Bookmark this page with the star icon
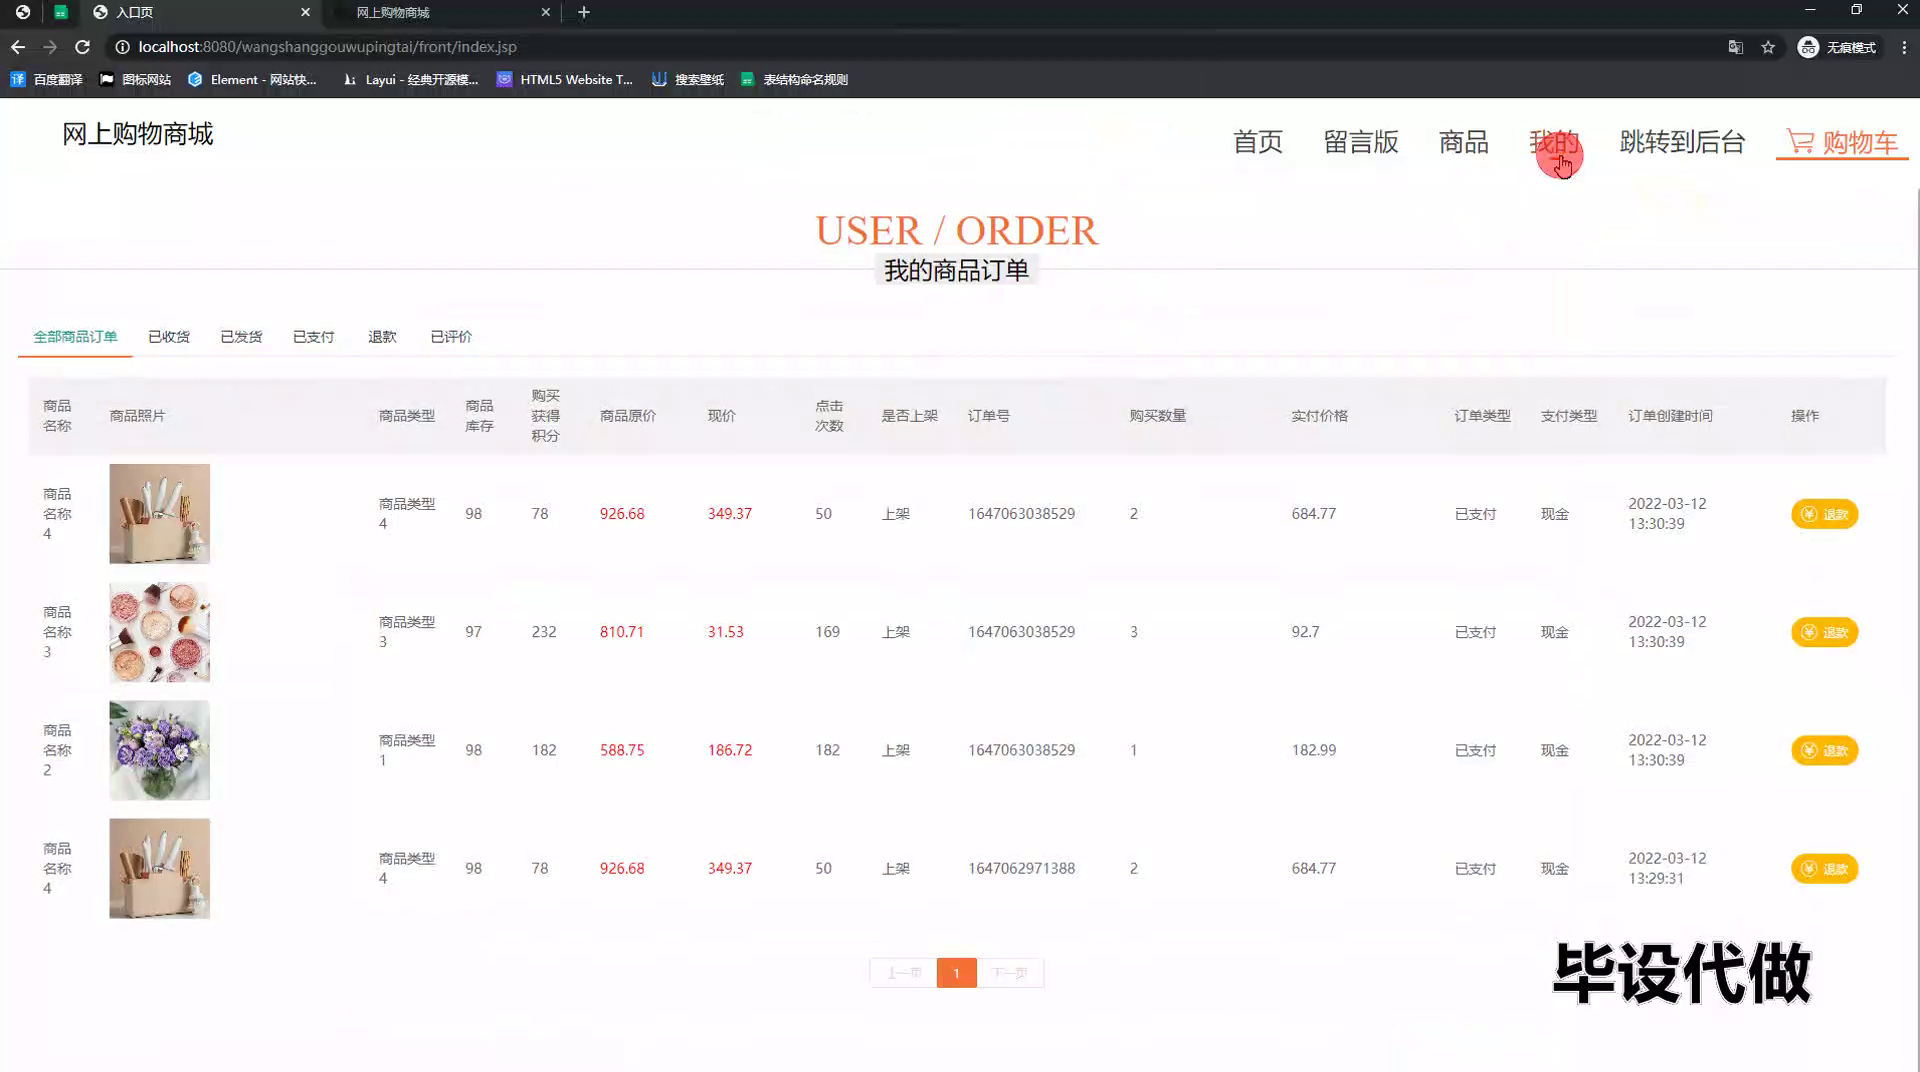Screen dimensions: 1920x1072 point(1768,47)
